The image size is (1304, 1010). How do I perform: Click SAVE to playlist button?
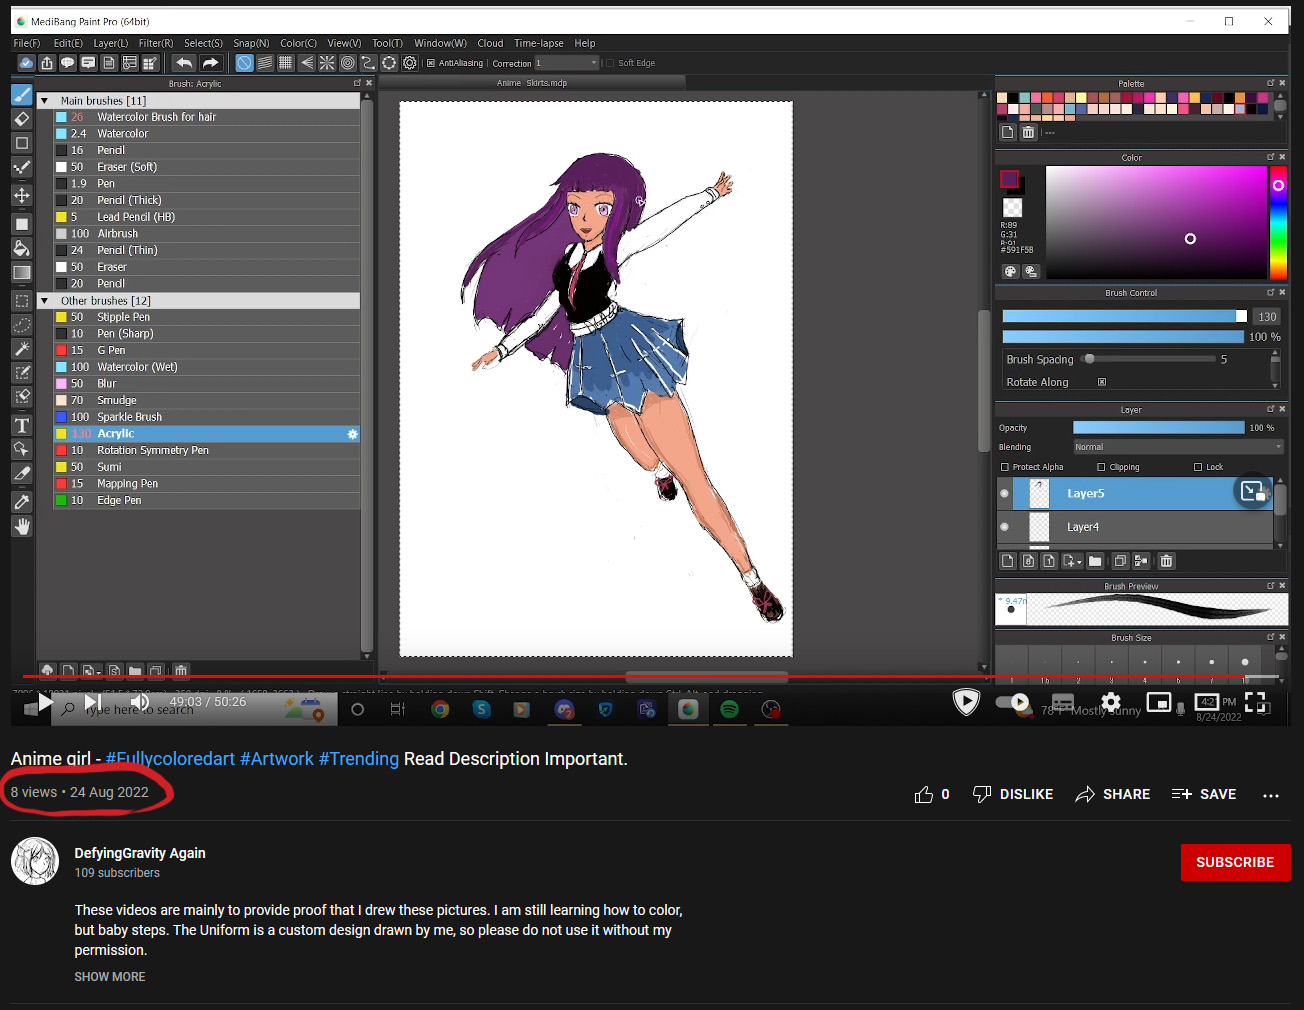[1204, 794]
